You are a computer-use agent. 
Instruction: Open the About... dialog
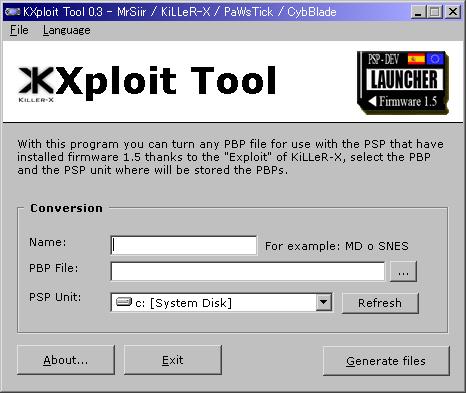66,360
